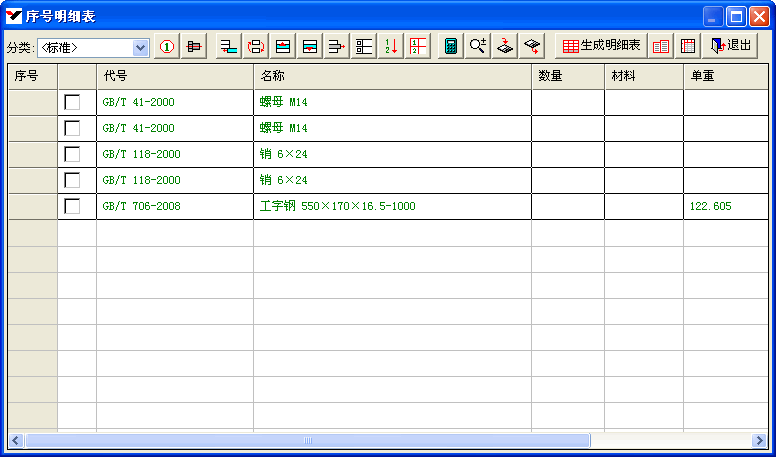Click the 名称 column header

[x=391, y=76]
